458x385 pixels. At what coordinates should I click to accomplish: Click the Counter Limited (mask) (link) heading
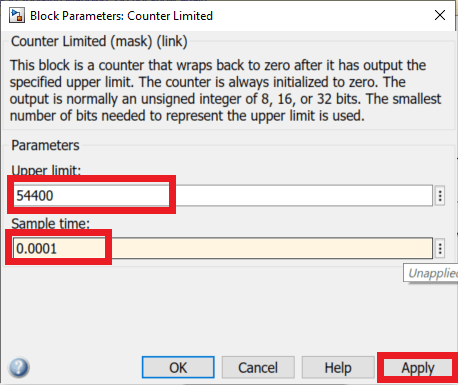click(x=99, y=41)
